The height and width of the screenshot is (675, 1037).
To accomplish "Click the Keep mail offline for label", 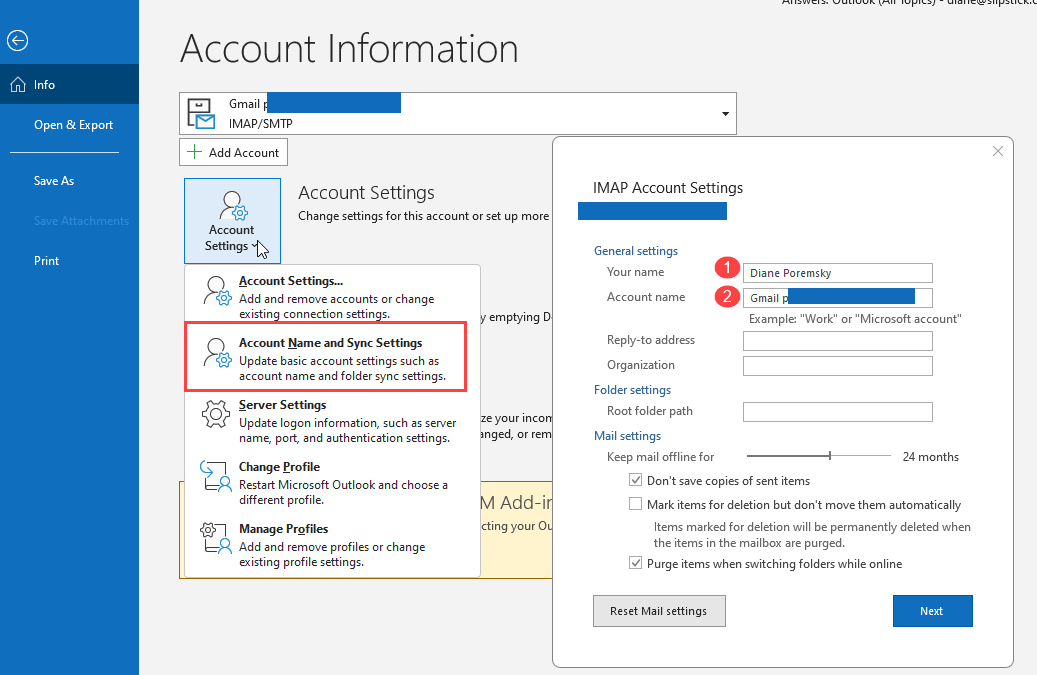I will point(660,457).
